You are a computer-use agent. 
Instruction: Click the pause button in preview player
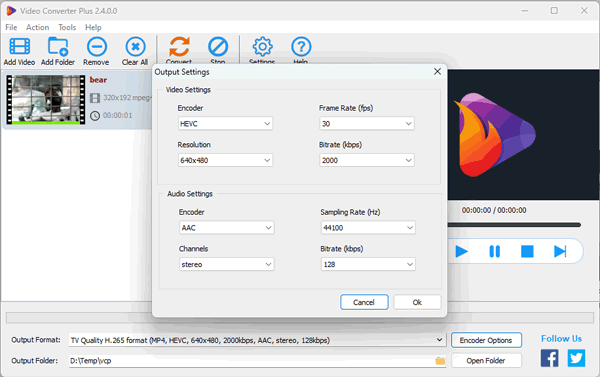[x=494, y=251]
